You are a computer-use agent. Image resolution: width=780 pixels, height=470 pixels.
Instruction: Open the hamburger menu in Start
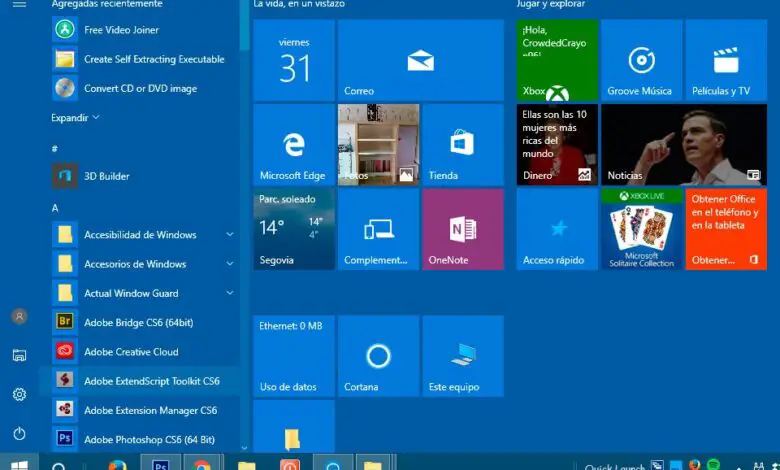19,4
